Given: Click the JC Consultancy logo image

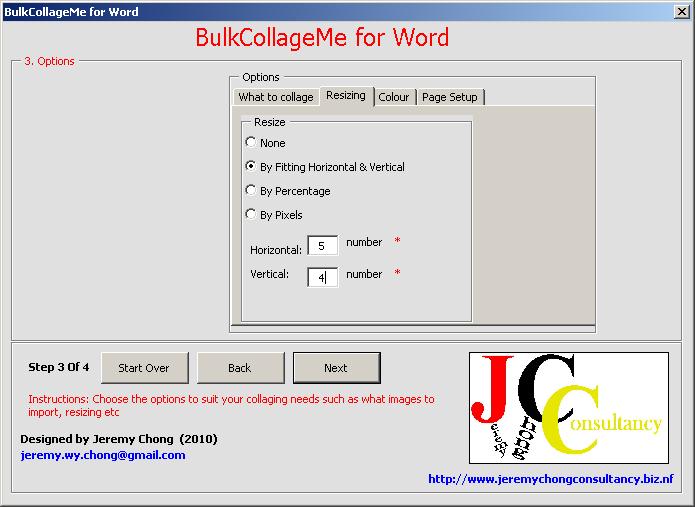Looking at the screenshot, I should coord(569,408).
